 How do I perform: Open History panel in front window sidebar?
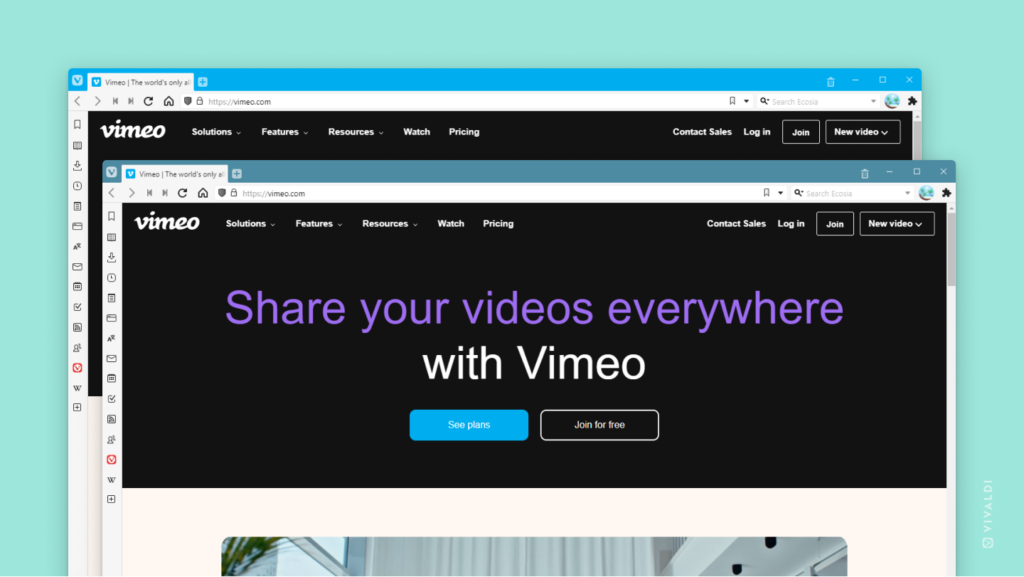(112, 277)
